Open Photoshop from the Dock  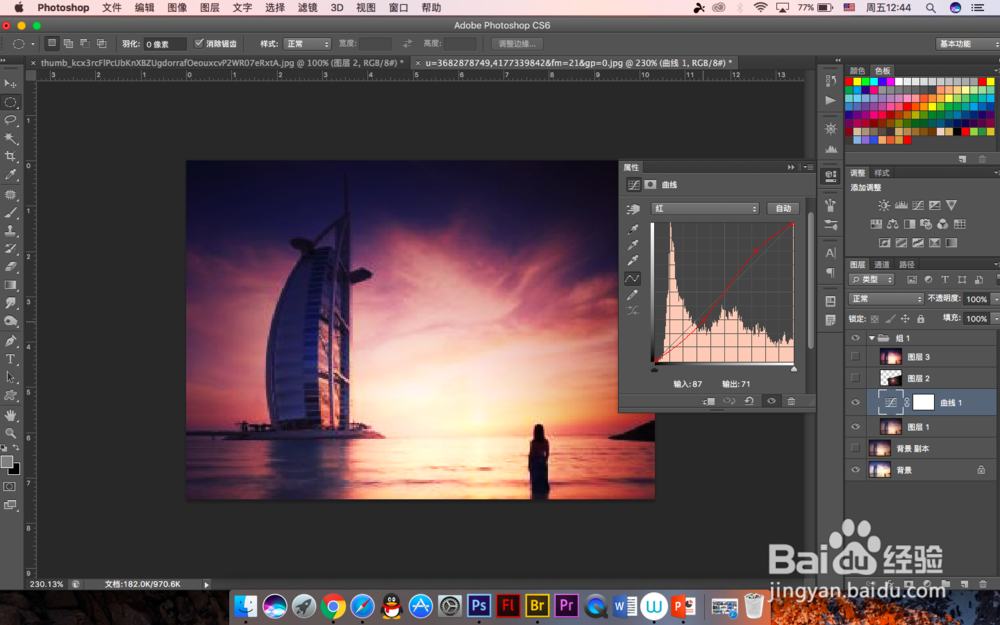coord(478,605)
